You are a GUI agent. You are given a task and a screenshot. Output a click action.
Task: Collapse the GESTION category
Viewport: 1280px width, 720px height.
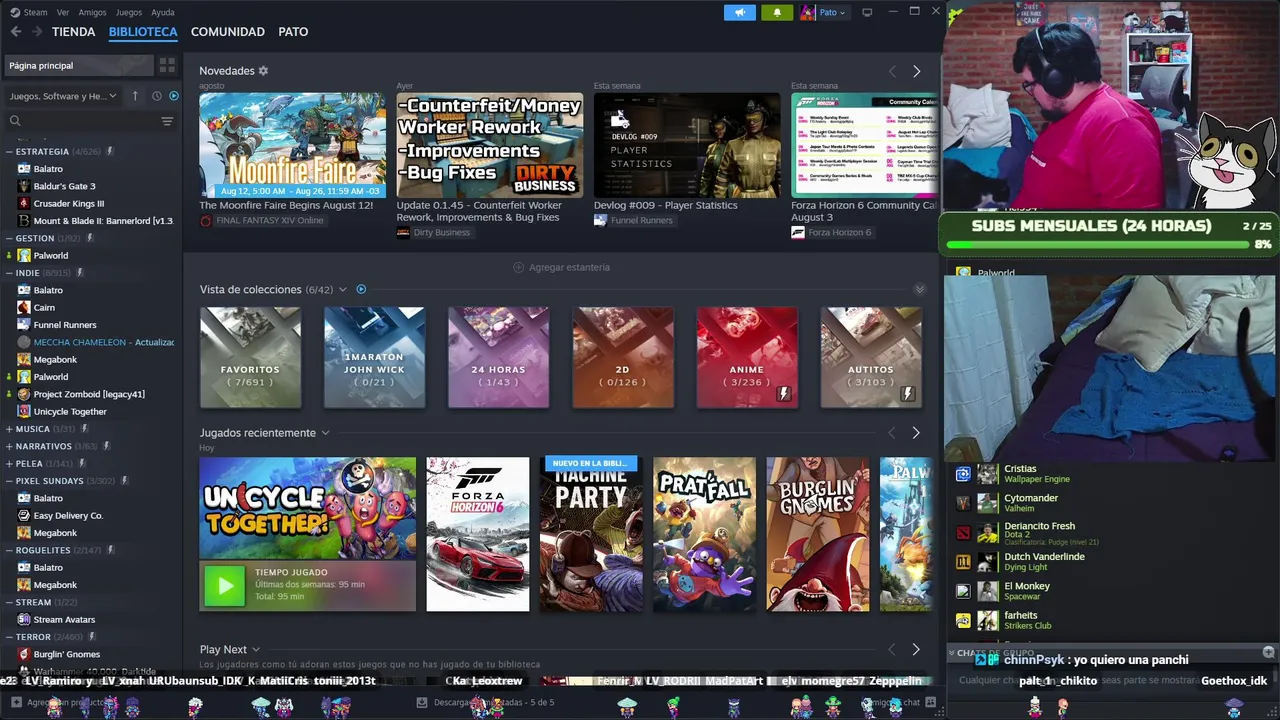tap(9, 238)
